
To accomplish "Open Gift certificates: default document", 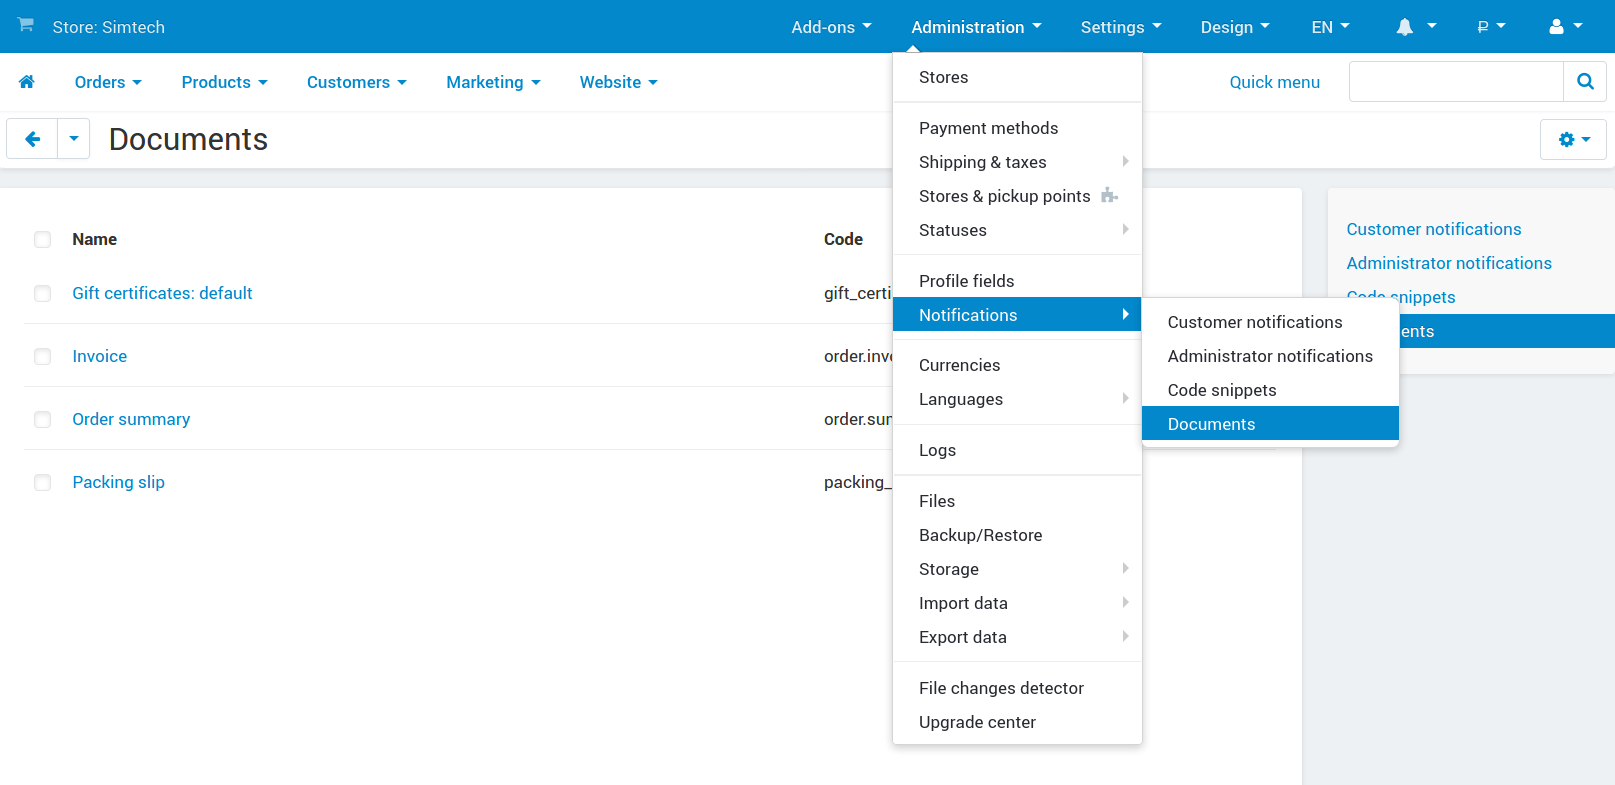I will [162, 293].
